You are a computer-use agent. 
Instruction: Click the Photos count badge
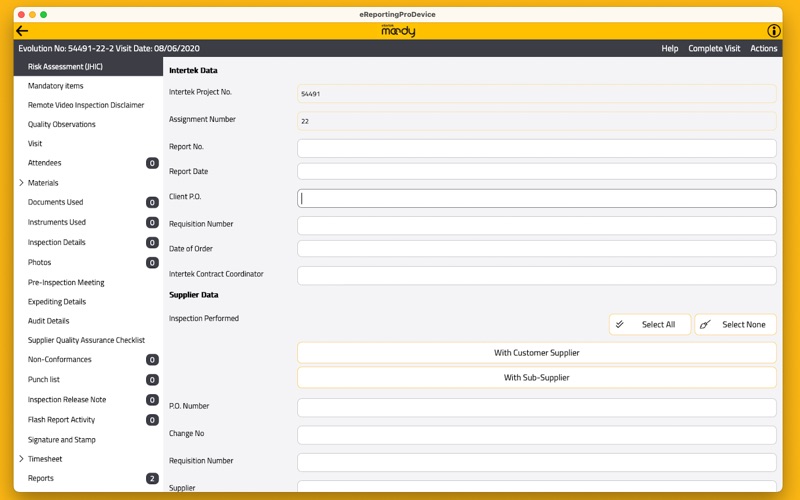click(152, 263)
